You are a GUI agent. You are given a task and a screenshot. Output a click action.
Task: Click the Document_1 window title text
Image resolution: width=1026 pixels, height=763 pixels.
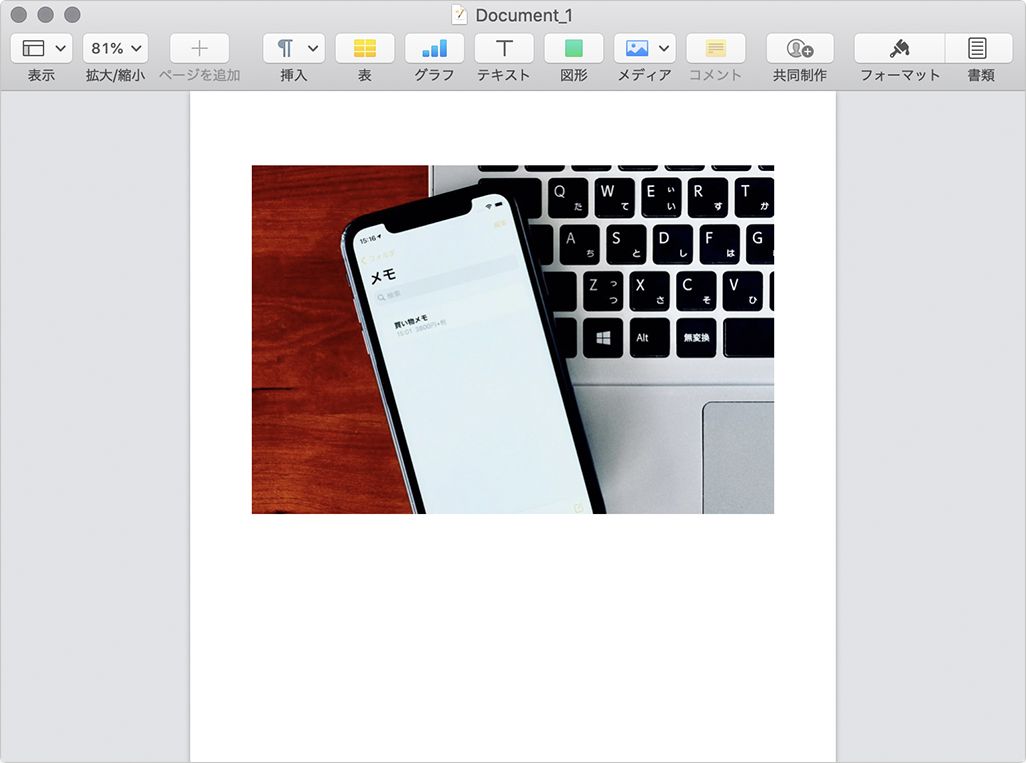click(x=523, y=15)
